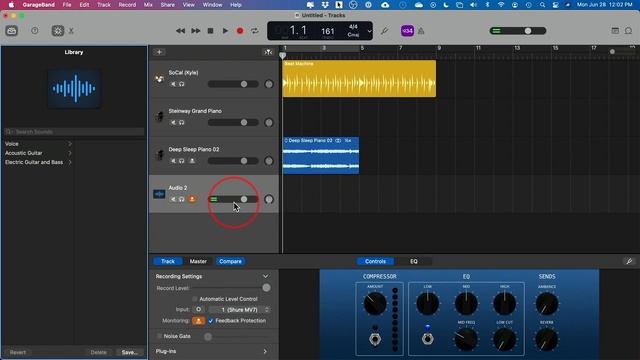Viewport: 640px width, 360px height.
Task: Solo the Audio 2 track
Action: [x=182, y=199]
